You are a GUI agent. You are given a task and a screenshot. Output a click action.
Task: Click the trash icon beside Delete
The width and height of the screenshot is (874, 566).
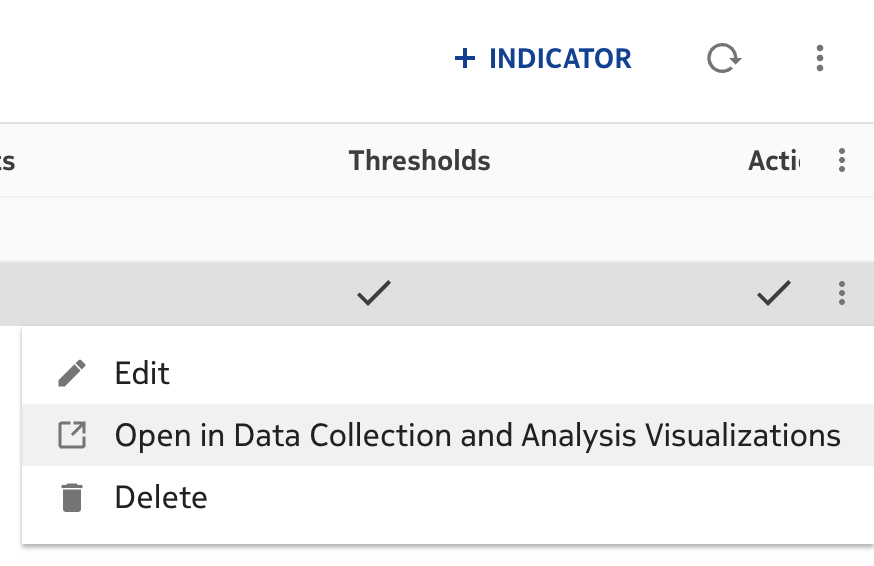[72, 497]
